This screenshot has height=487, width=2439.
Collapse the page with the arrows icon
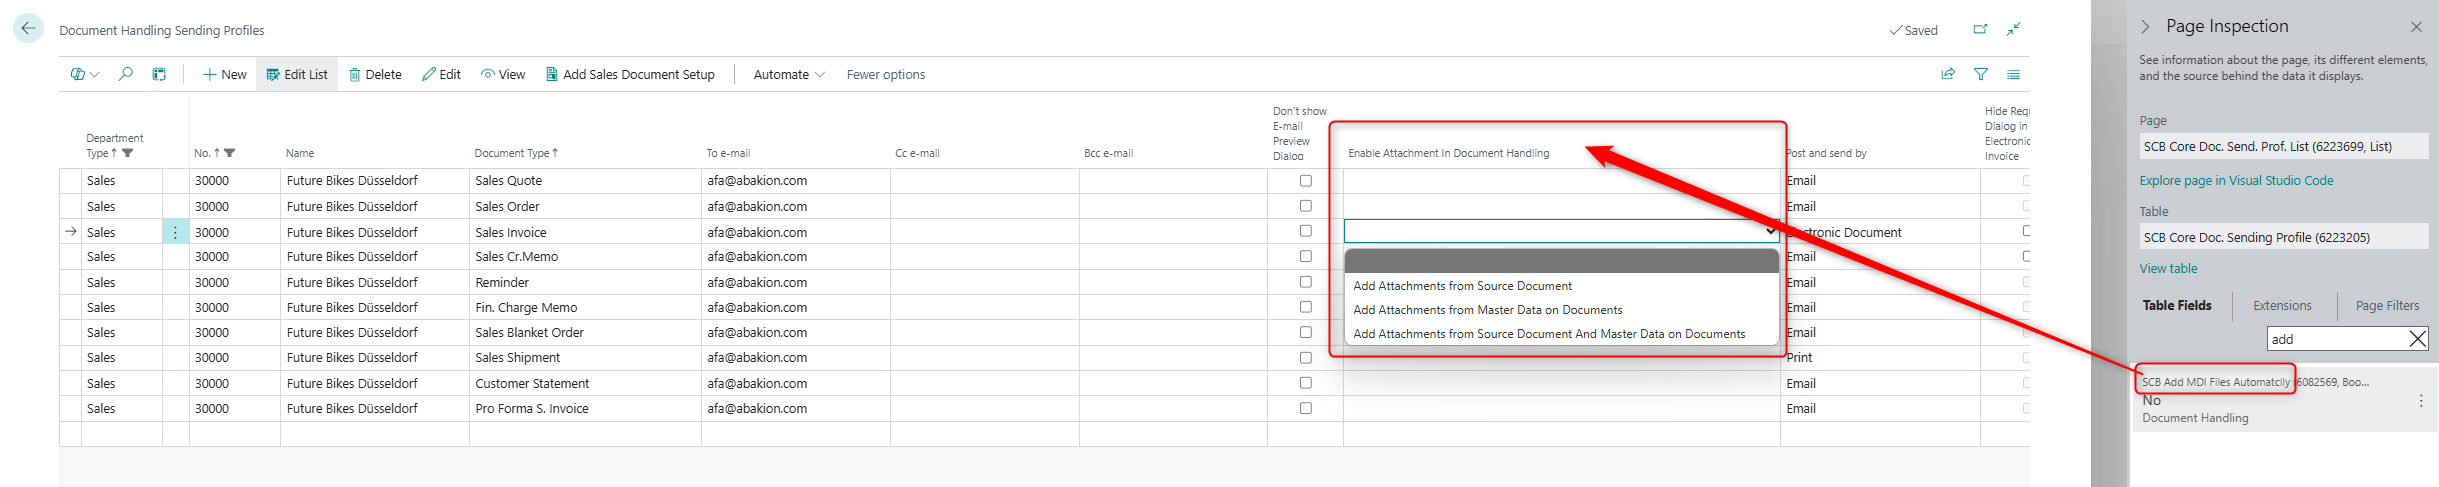(x=2013, y=29)
